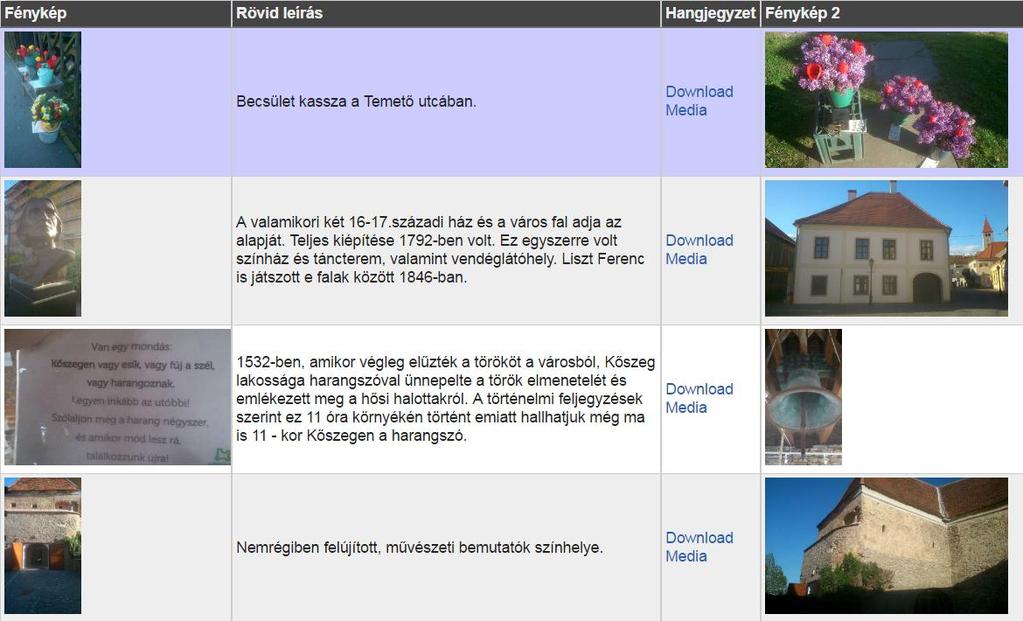This screenshot has height=621, width=1023.
Task: Open purple flower bouquets photo in first row
Action: coord(886,100)
